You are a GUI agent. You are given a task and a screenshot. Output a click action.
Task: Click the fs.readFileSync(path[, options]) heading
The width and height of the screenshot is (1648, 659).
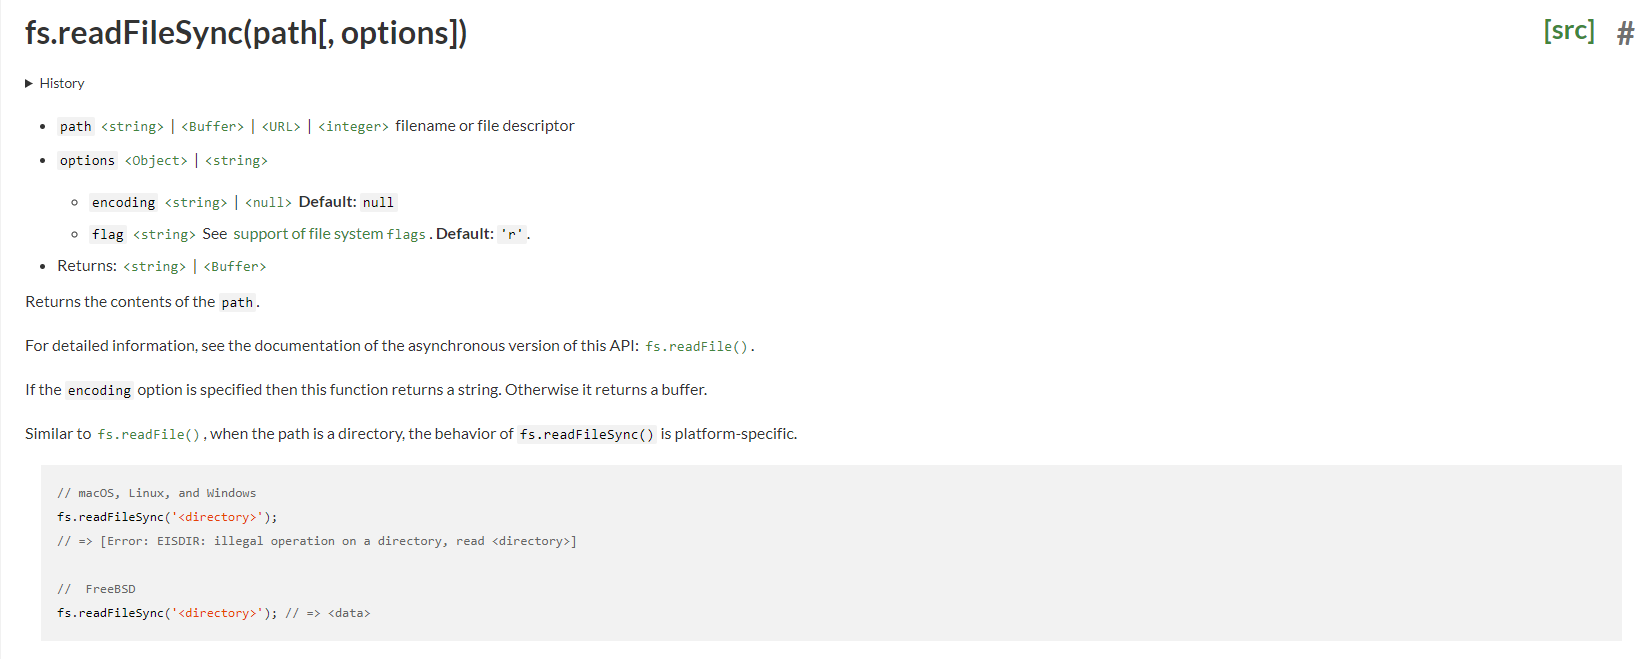[x=246, y=33]
